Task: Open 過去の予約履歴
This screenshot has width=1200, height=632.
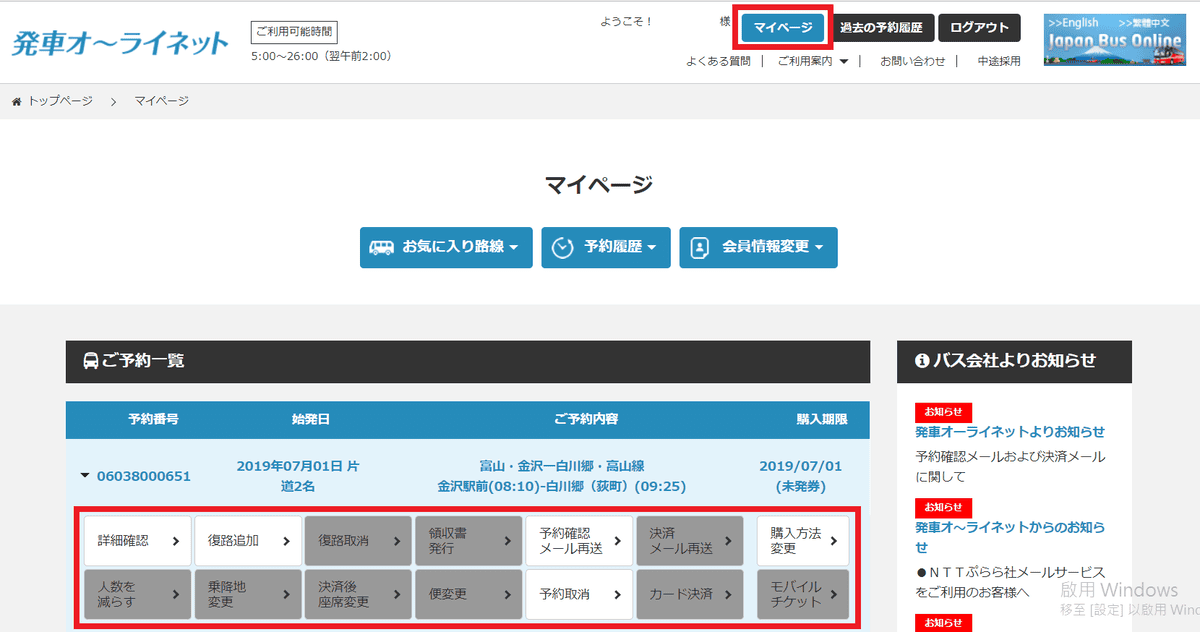Action: (881, 28)
